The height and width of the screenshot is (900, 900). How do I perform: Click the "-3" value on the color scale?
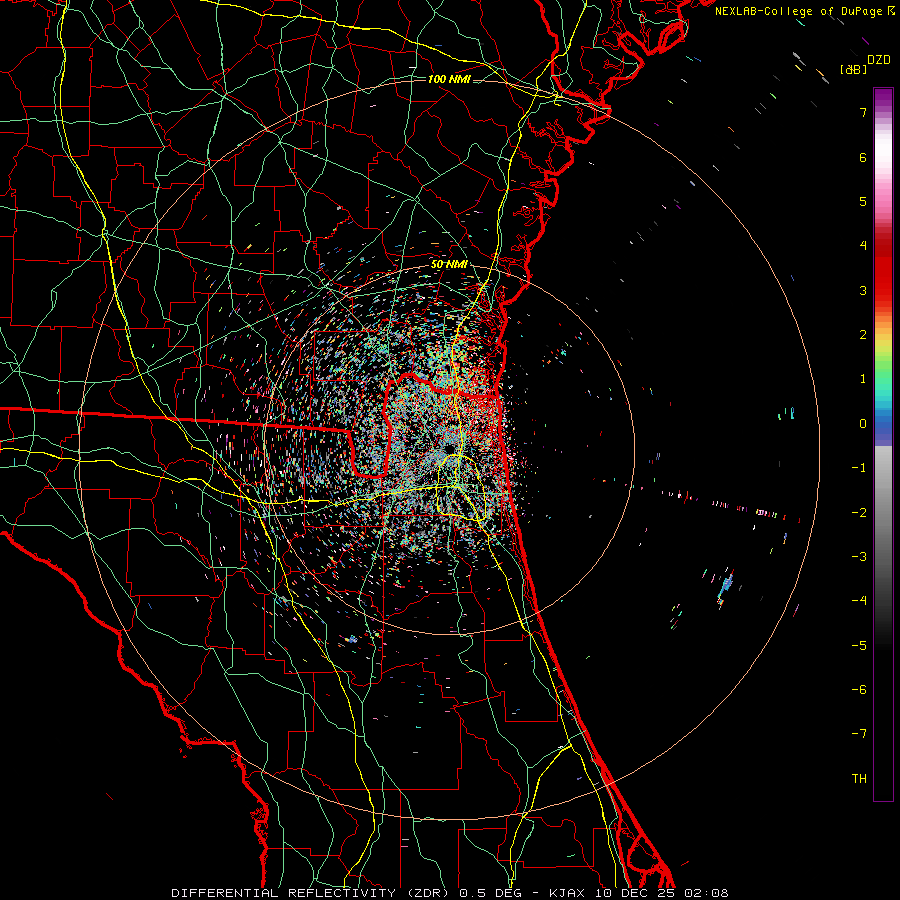point(859,557)
